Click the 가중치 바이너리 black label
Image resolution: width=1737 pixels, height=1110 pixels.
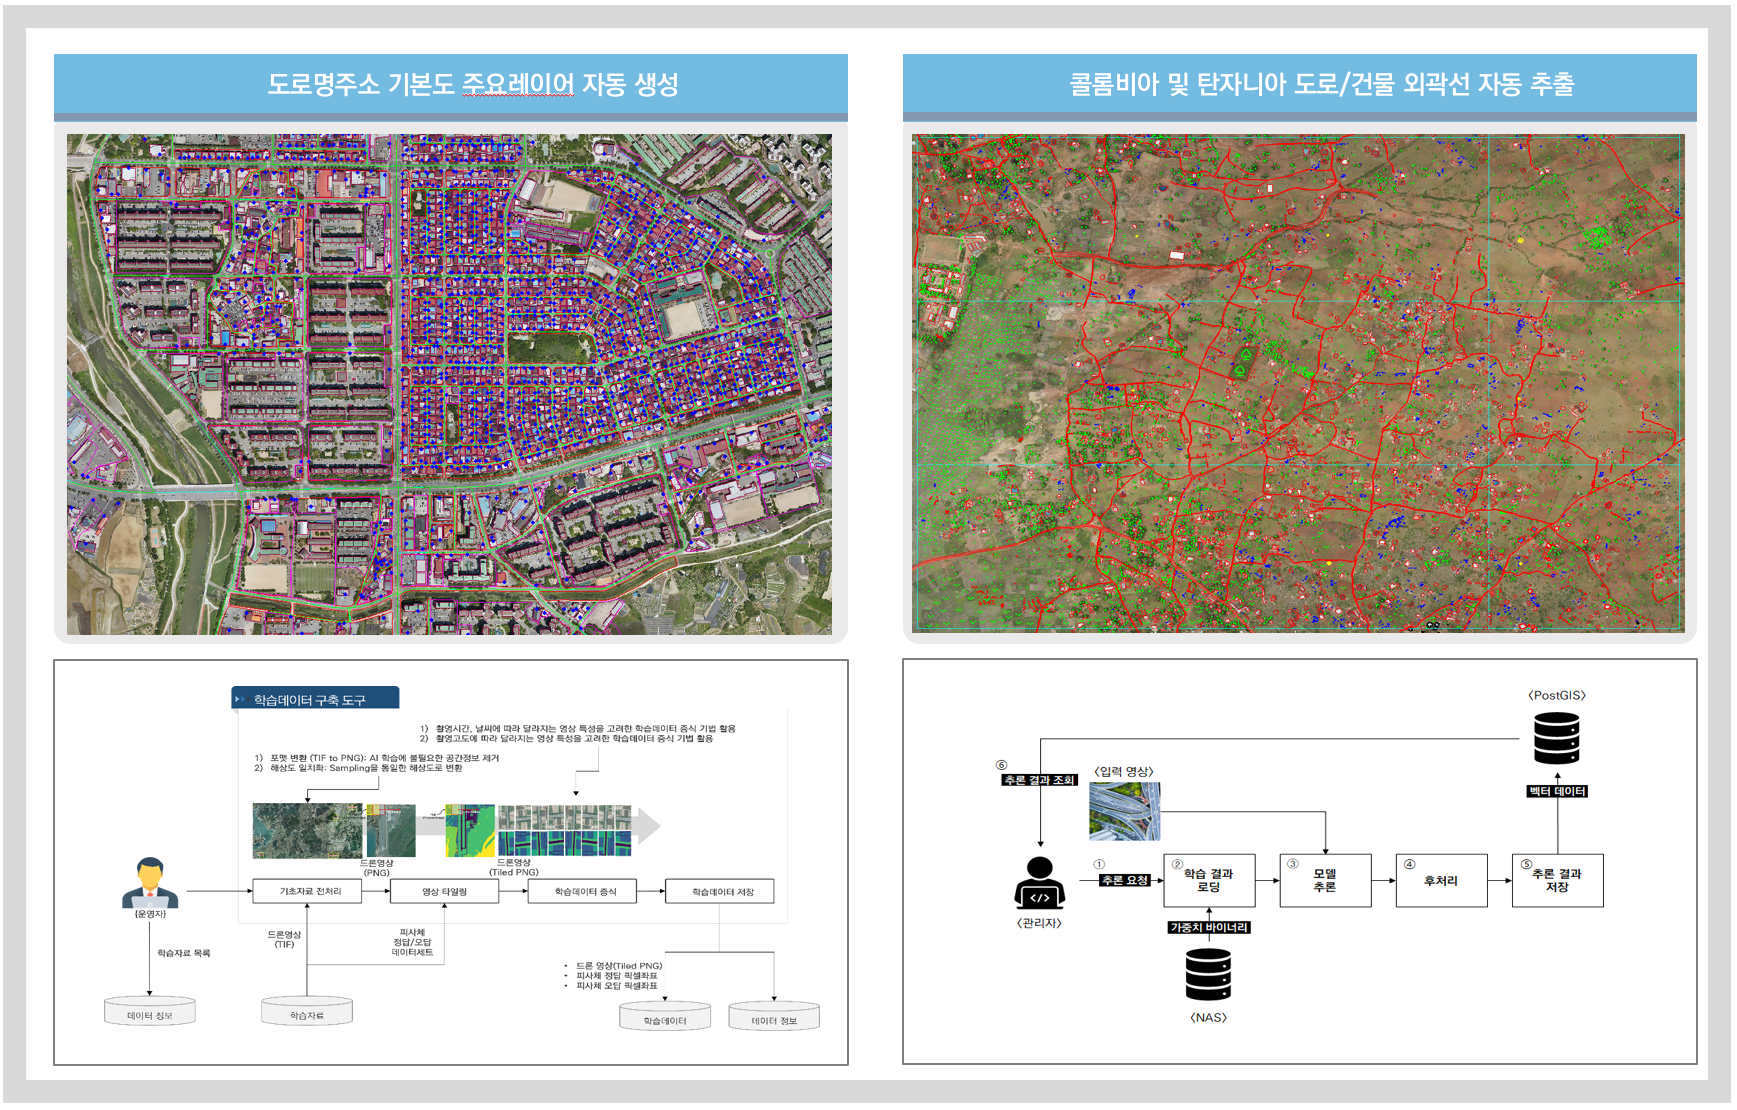1209,927
